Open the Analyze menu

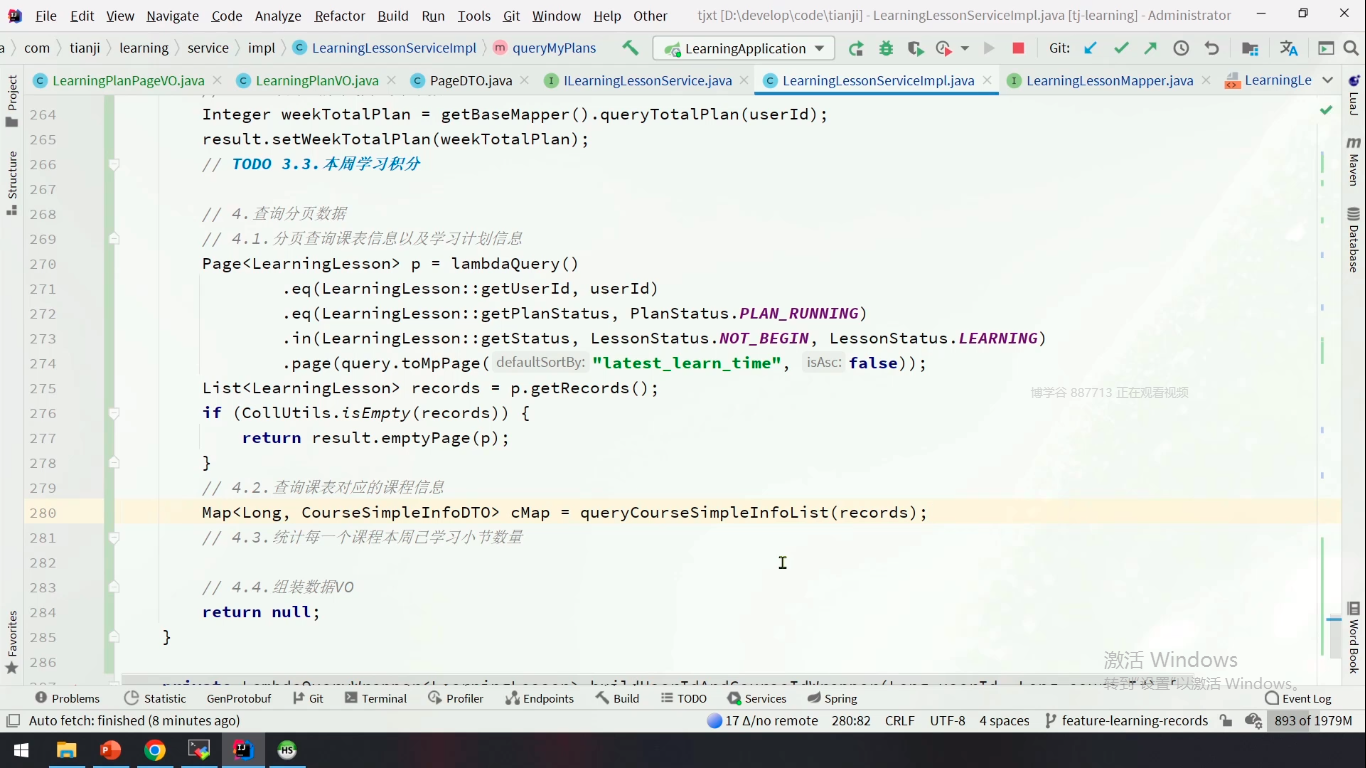278,16
